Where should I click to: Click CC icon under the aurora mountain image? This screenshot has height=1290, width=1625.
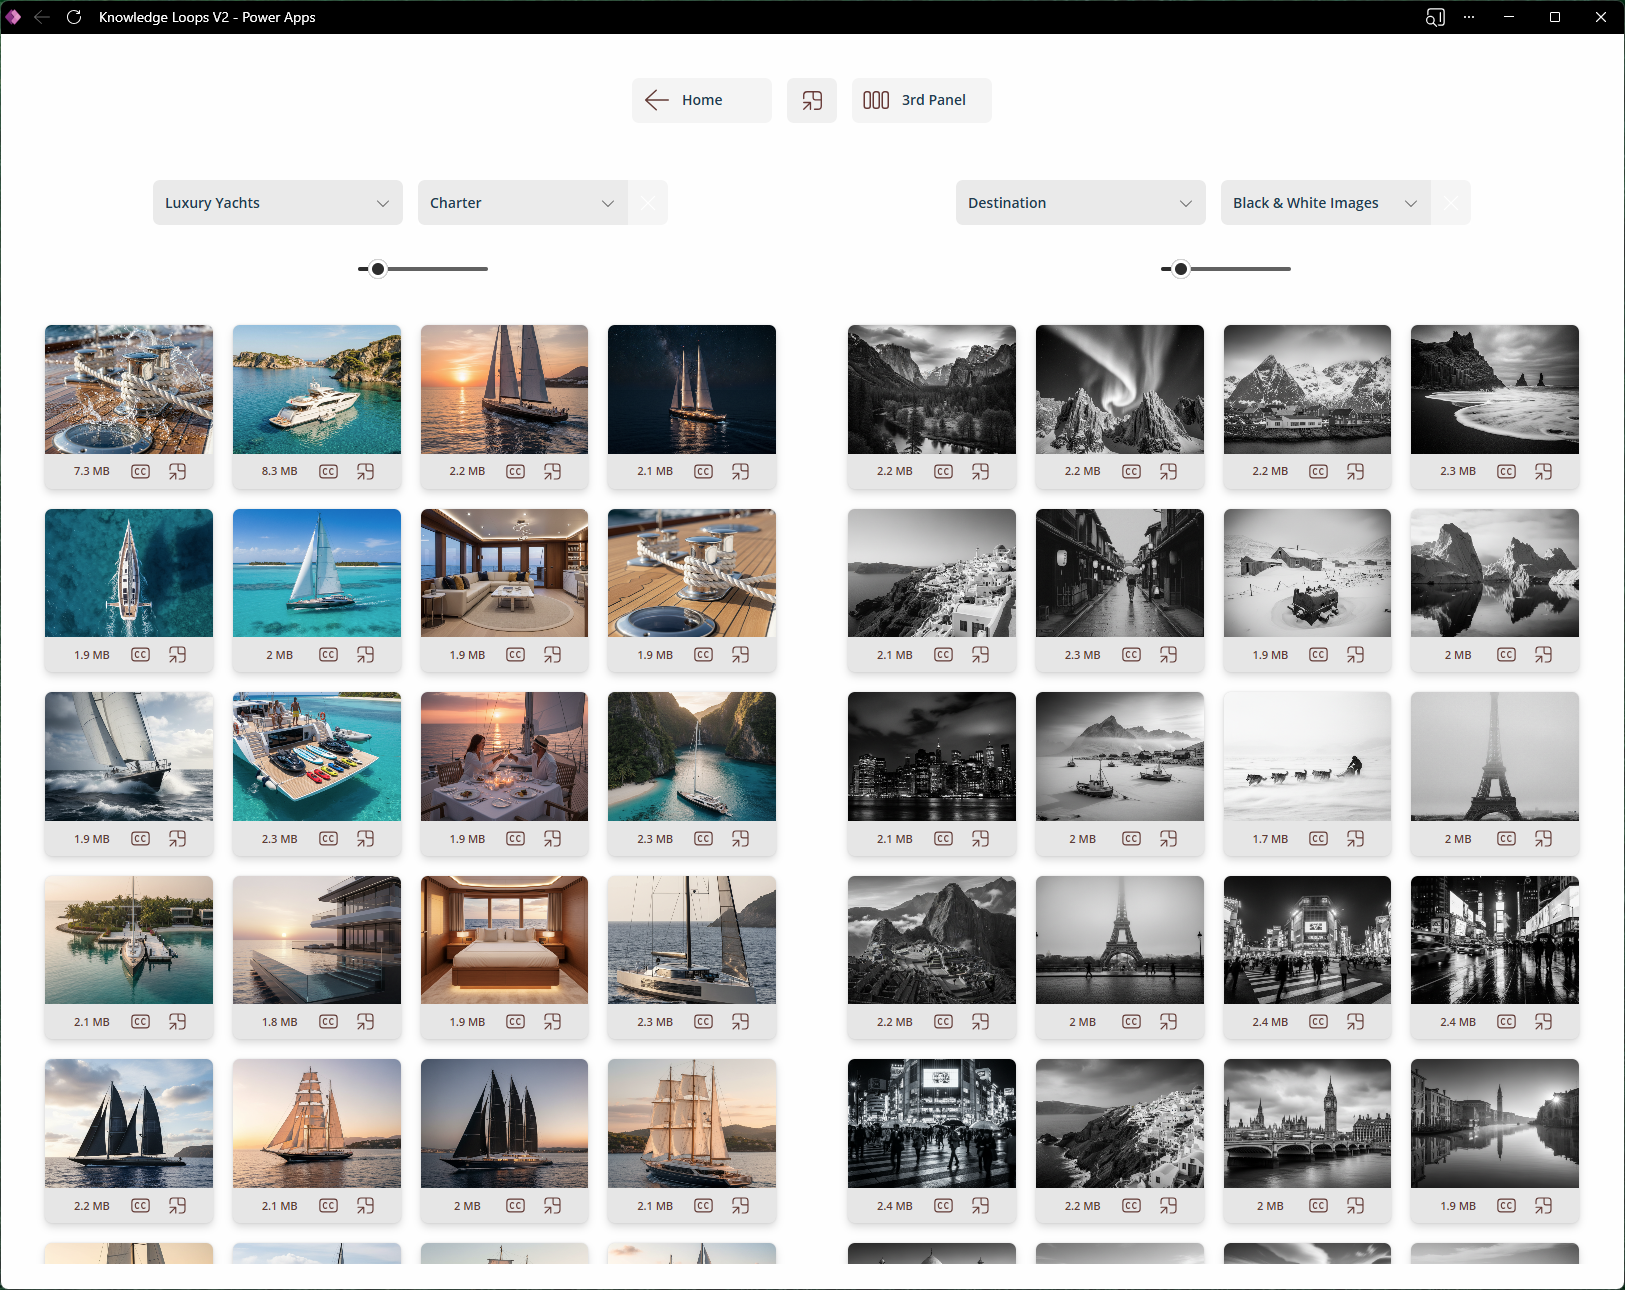(1131, 471)
